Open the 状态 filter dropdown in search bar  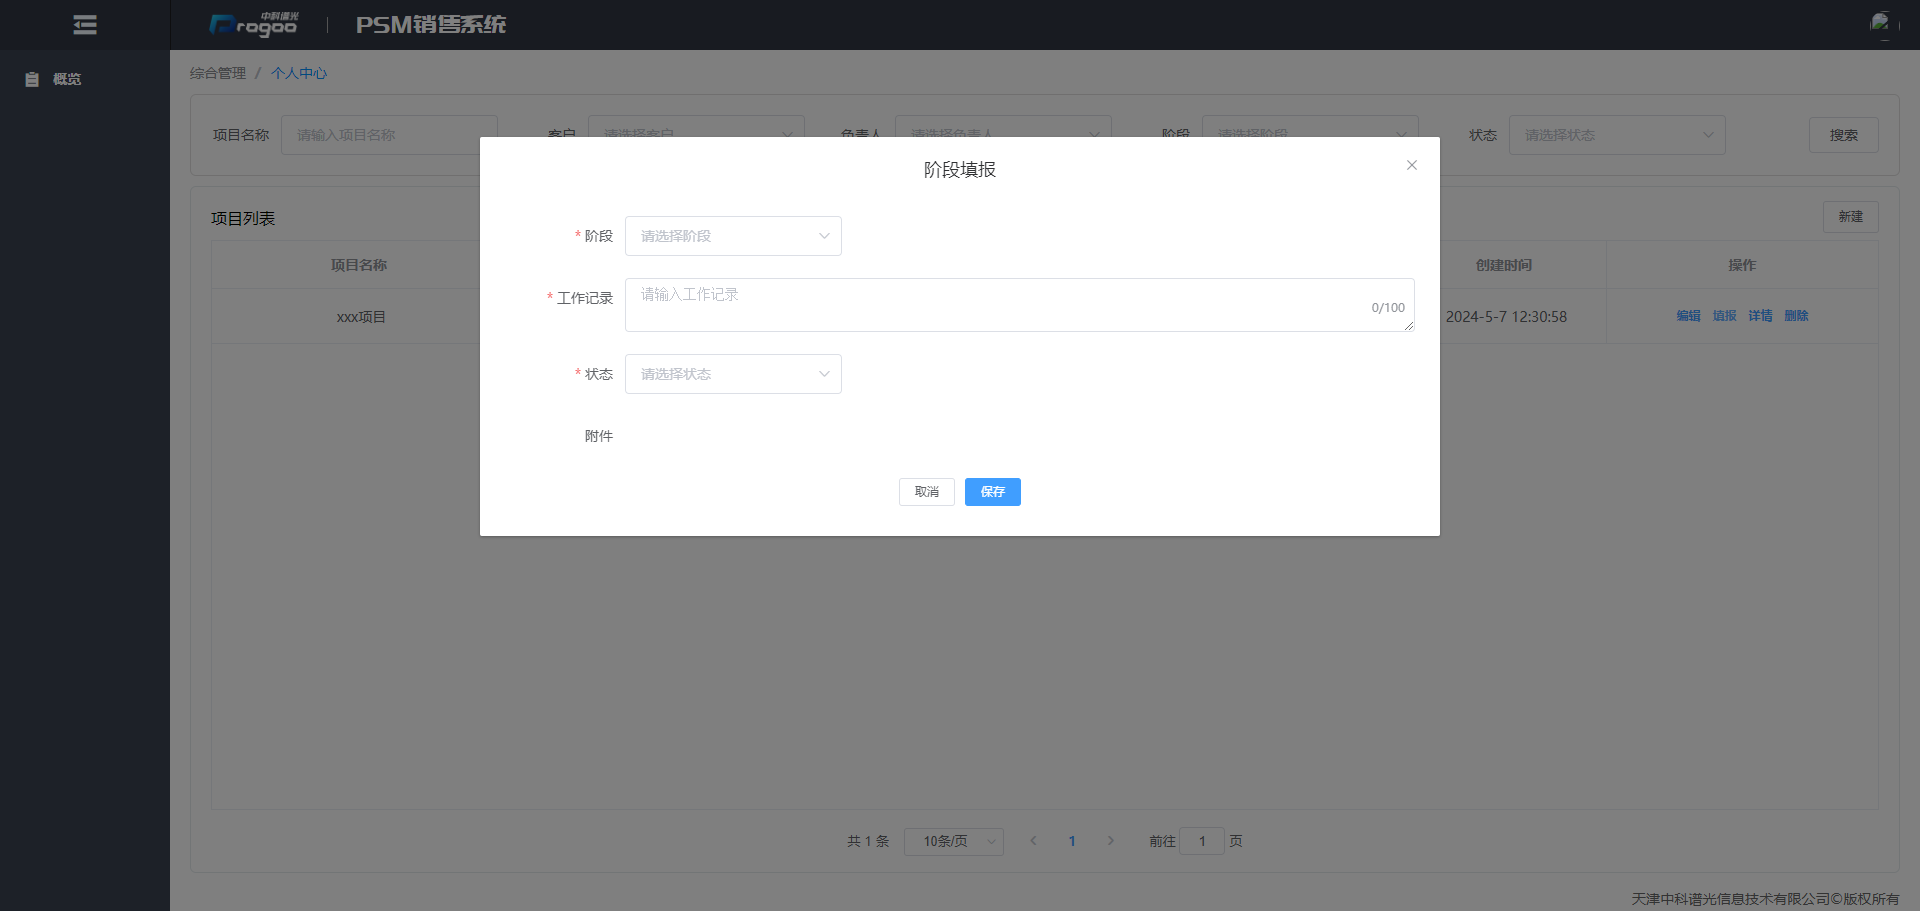click(x=1616, y=135)
